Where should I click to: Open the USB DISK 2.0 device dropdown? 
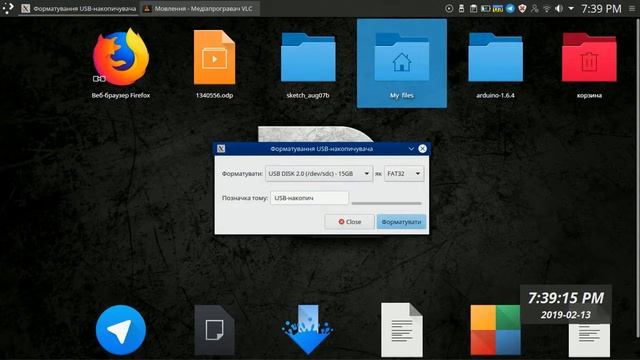click(x=319, y=173)
